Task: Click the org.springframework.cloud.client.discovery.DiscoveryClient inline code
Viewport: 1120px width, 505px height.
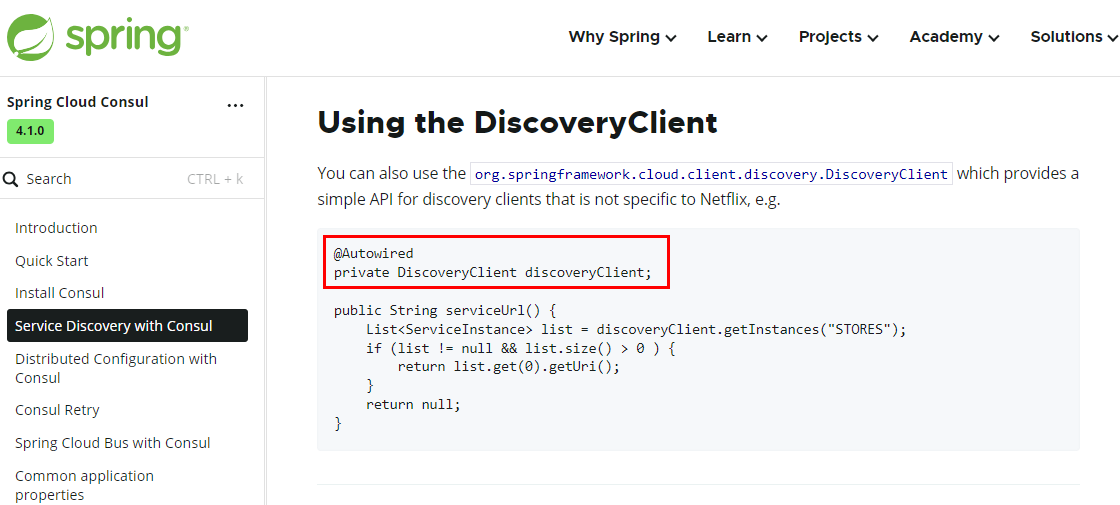Action: coord(711,174)
